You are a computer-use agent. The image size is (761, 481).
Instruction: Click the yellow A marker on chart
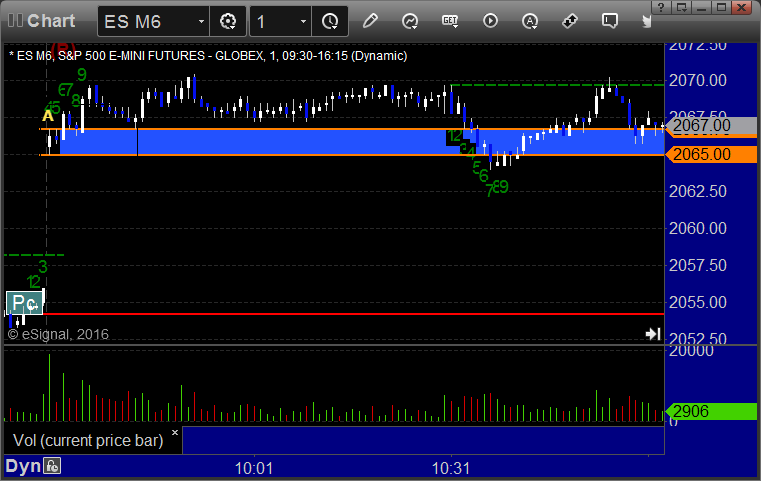(x=48, y=116)
